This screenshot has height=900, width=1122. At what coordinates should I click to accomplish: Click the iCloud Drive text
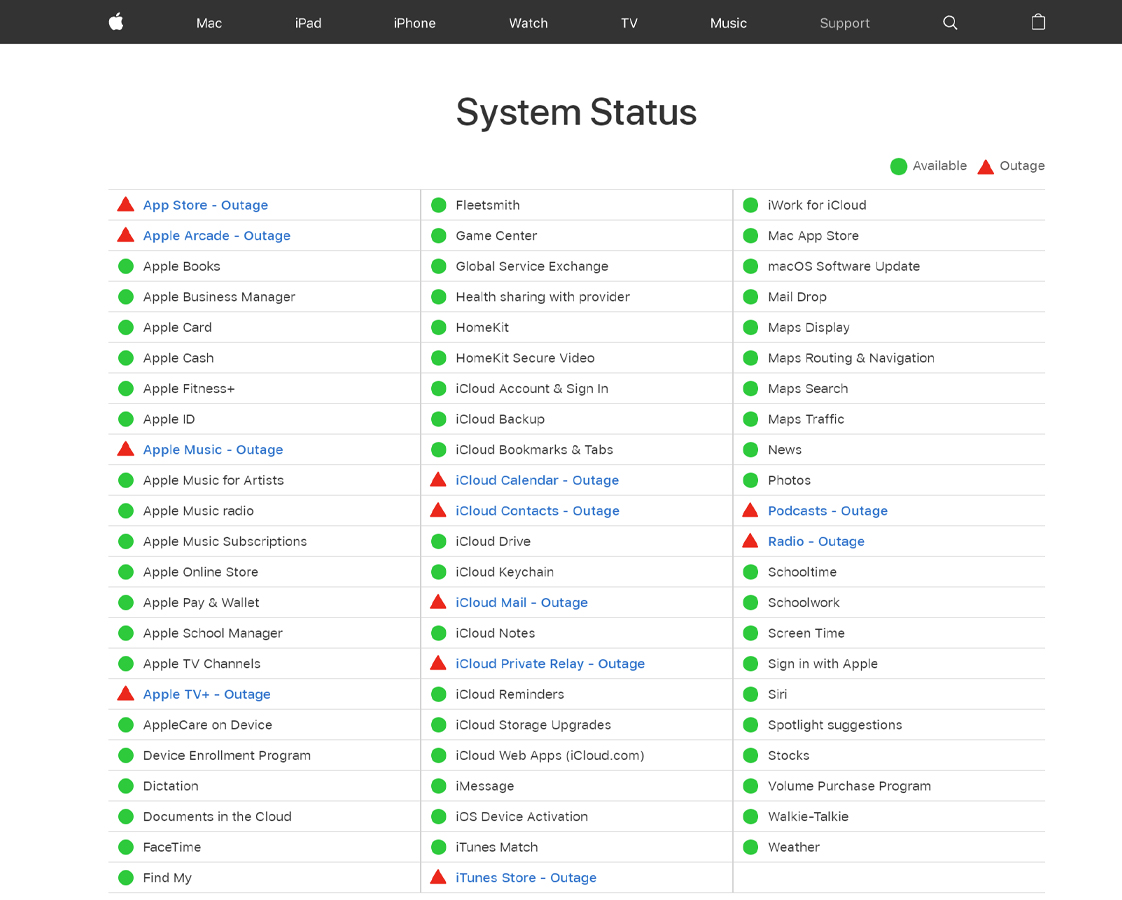point(493,542)
